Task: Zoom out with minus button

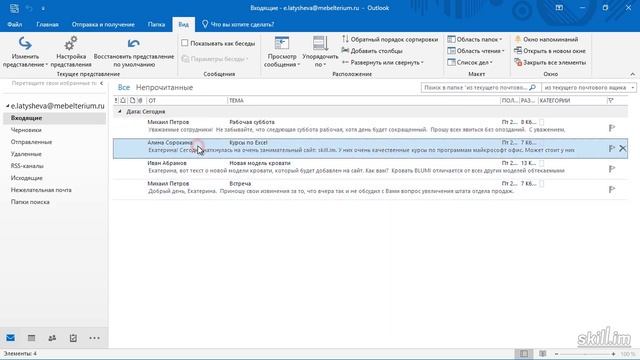Action: pyautogui.click(x=556, y=354)
